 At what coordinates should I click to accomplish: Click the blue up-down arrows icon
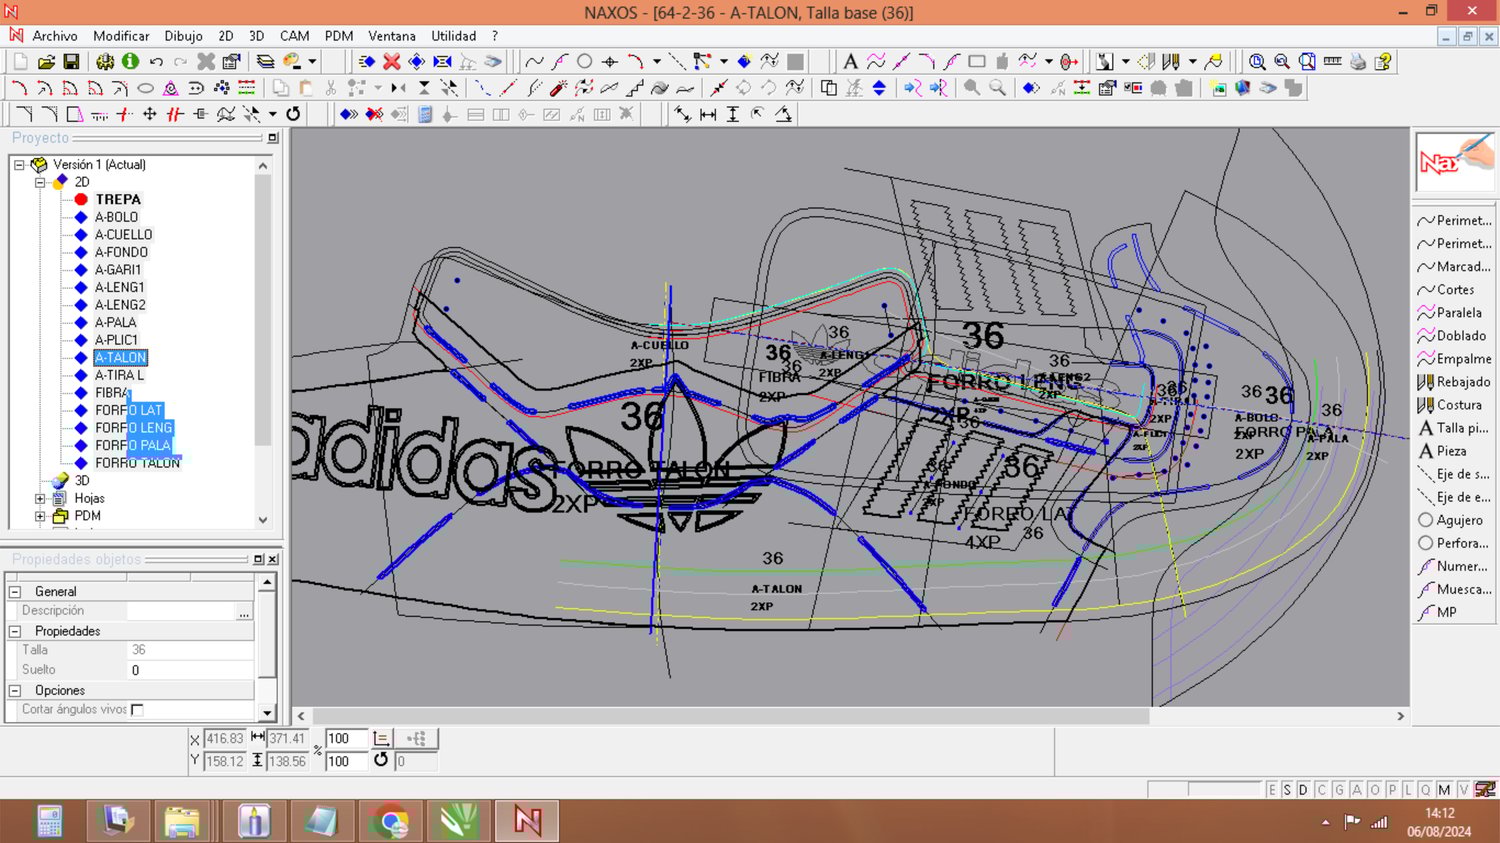point(879,88)
